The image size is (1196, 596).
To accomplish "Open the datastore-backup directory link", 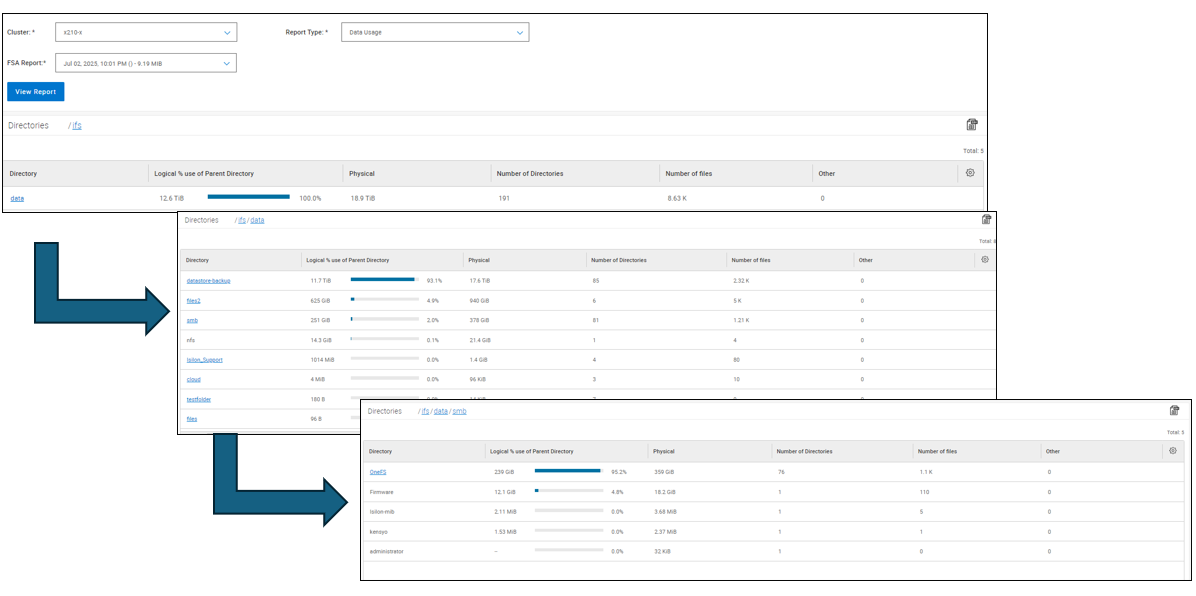I will tap(208, 281).
